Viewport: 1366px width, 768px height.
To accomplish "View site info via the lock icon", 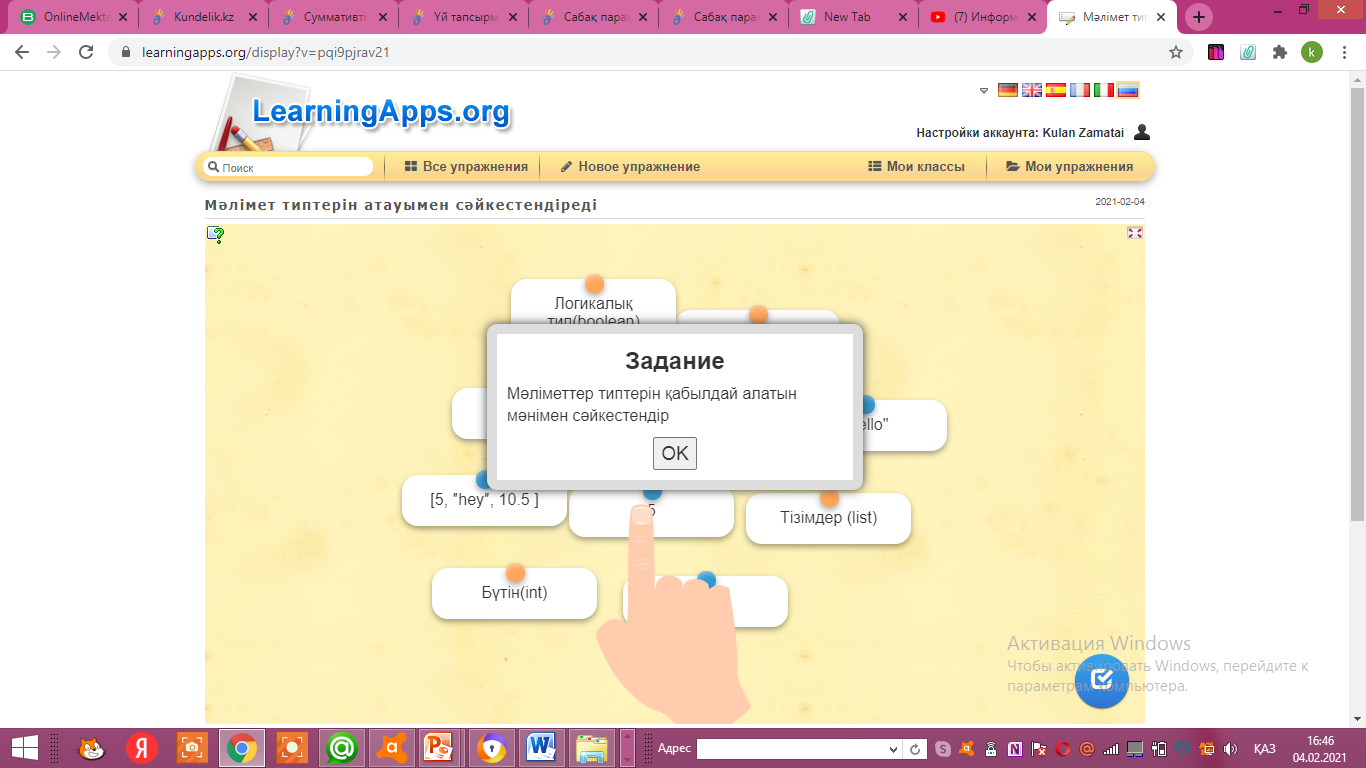I will pos(126,53).
